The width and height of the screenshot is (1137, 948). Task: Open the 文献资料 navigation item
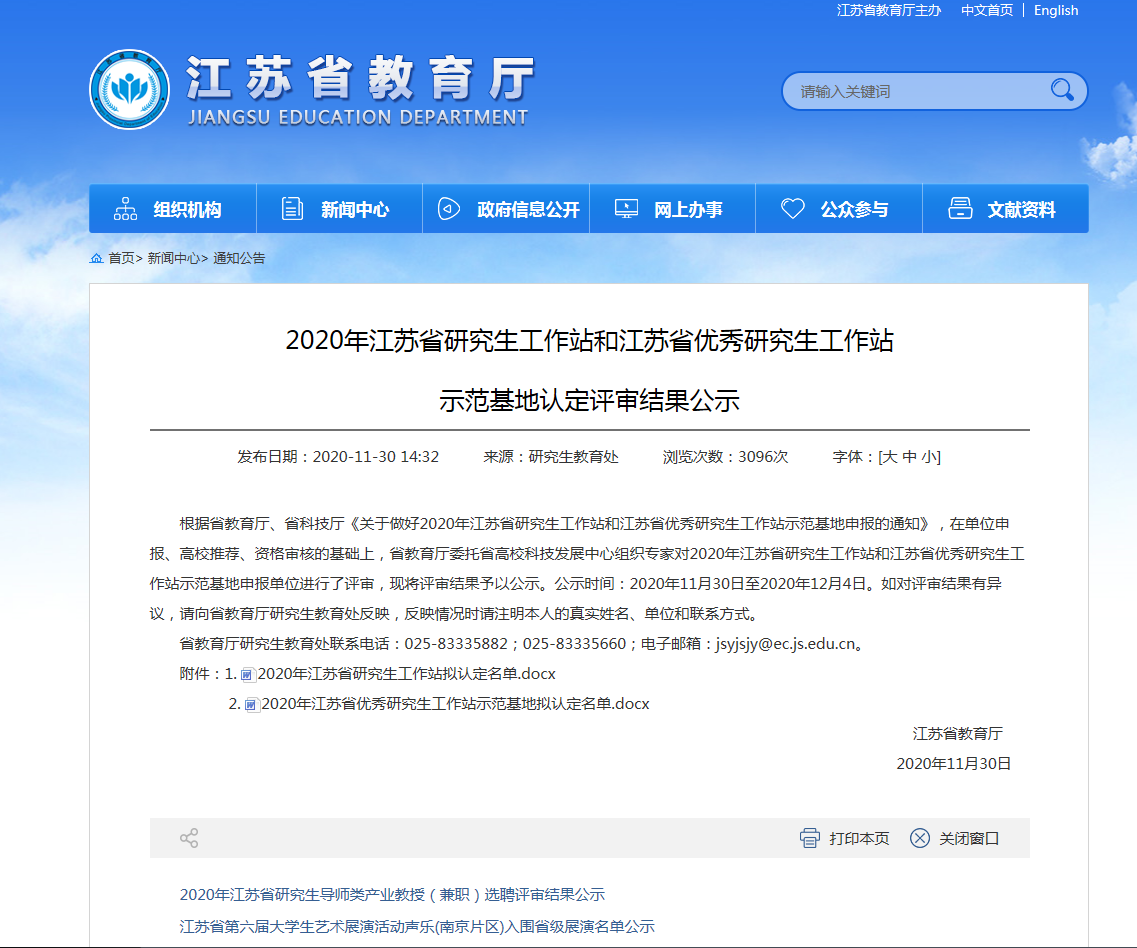(1005, 209)
